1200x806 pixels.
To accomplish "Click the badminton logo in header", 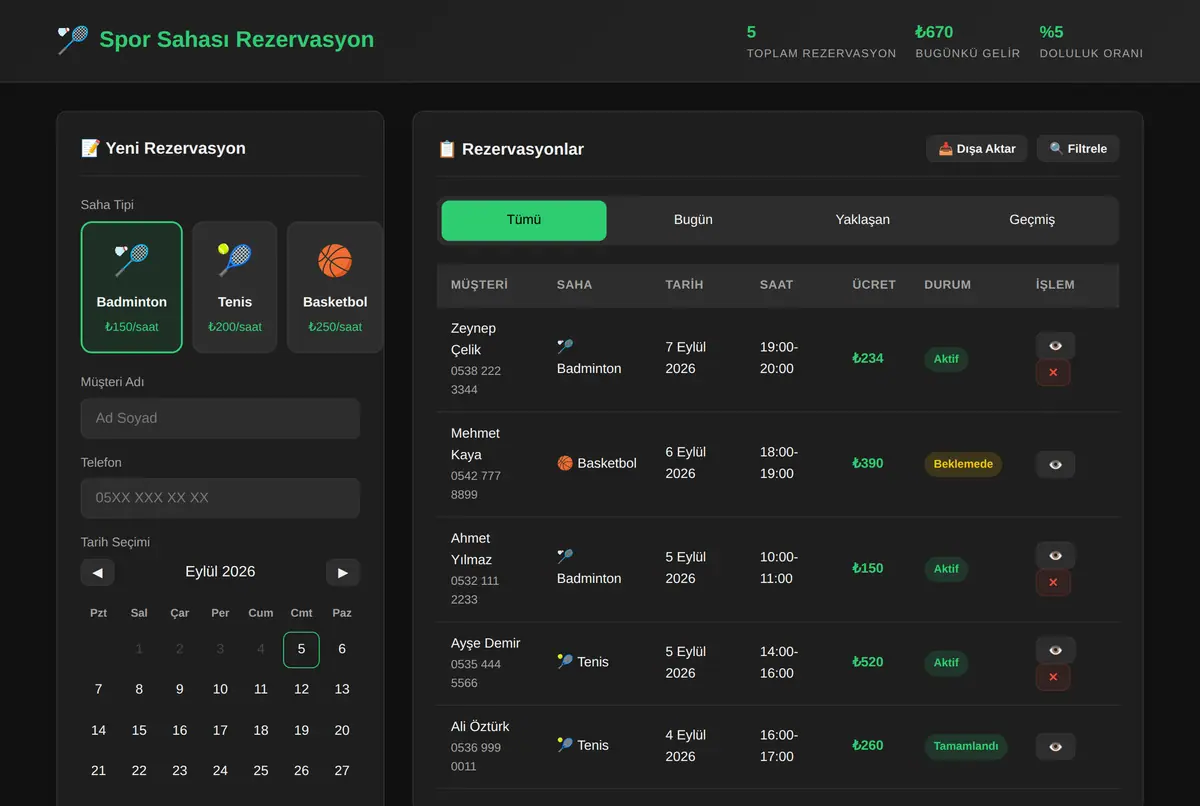I will [x=73, y=40].
